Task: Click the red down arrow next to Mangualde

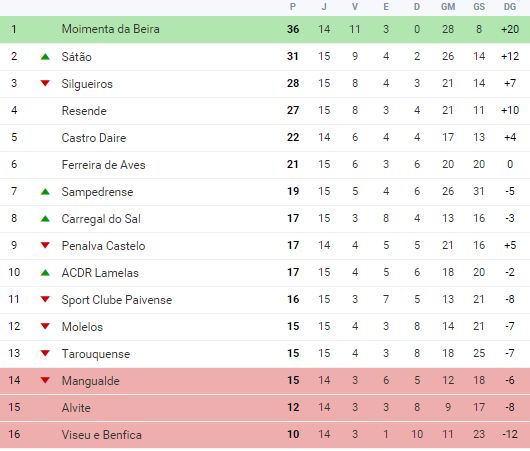Action: [x=45, y=380]
